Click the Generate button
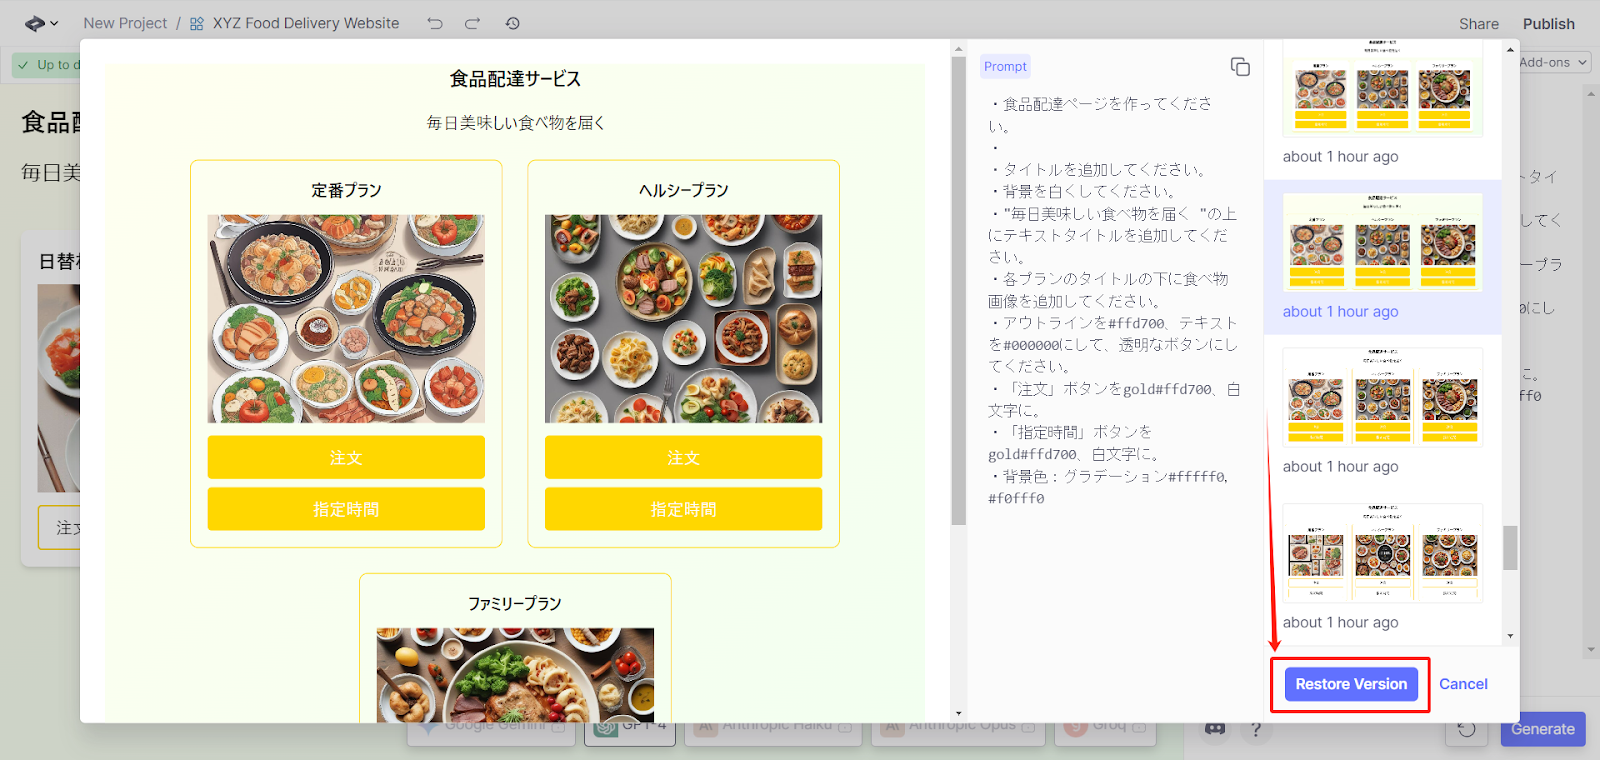Image resolution: width=1600 pixels, height=760 pixels. click(1542, 729)
